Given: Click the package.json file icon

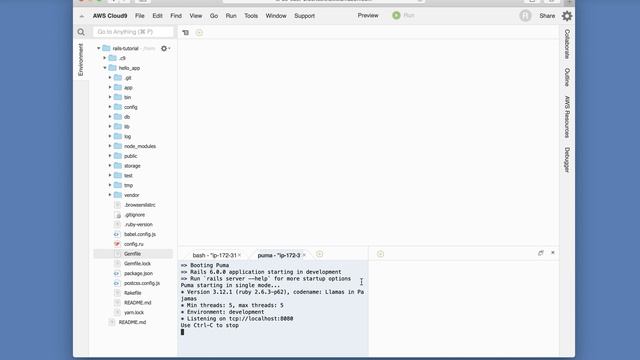Looking at the screenshot, I should click(x=117, y=273).
